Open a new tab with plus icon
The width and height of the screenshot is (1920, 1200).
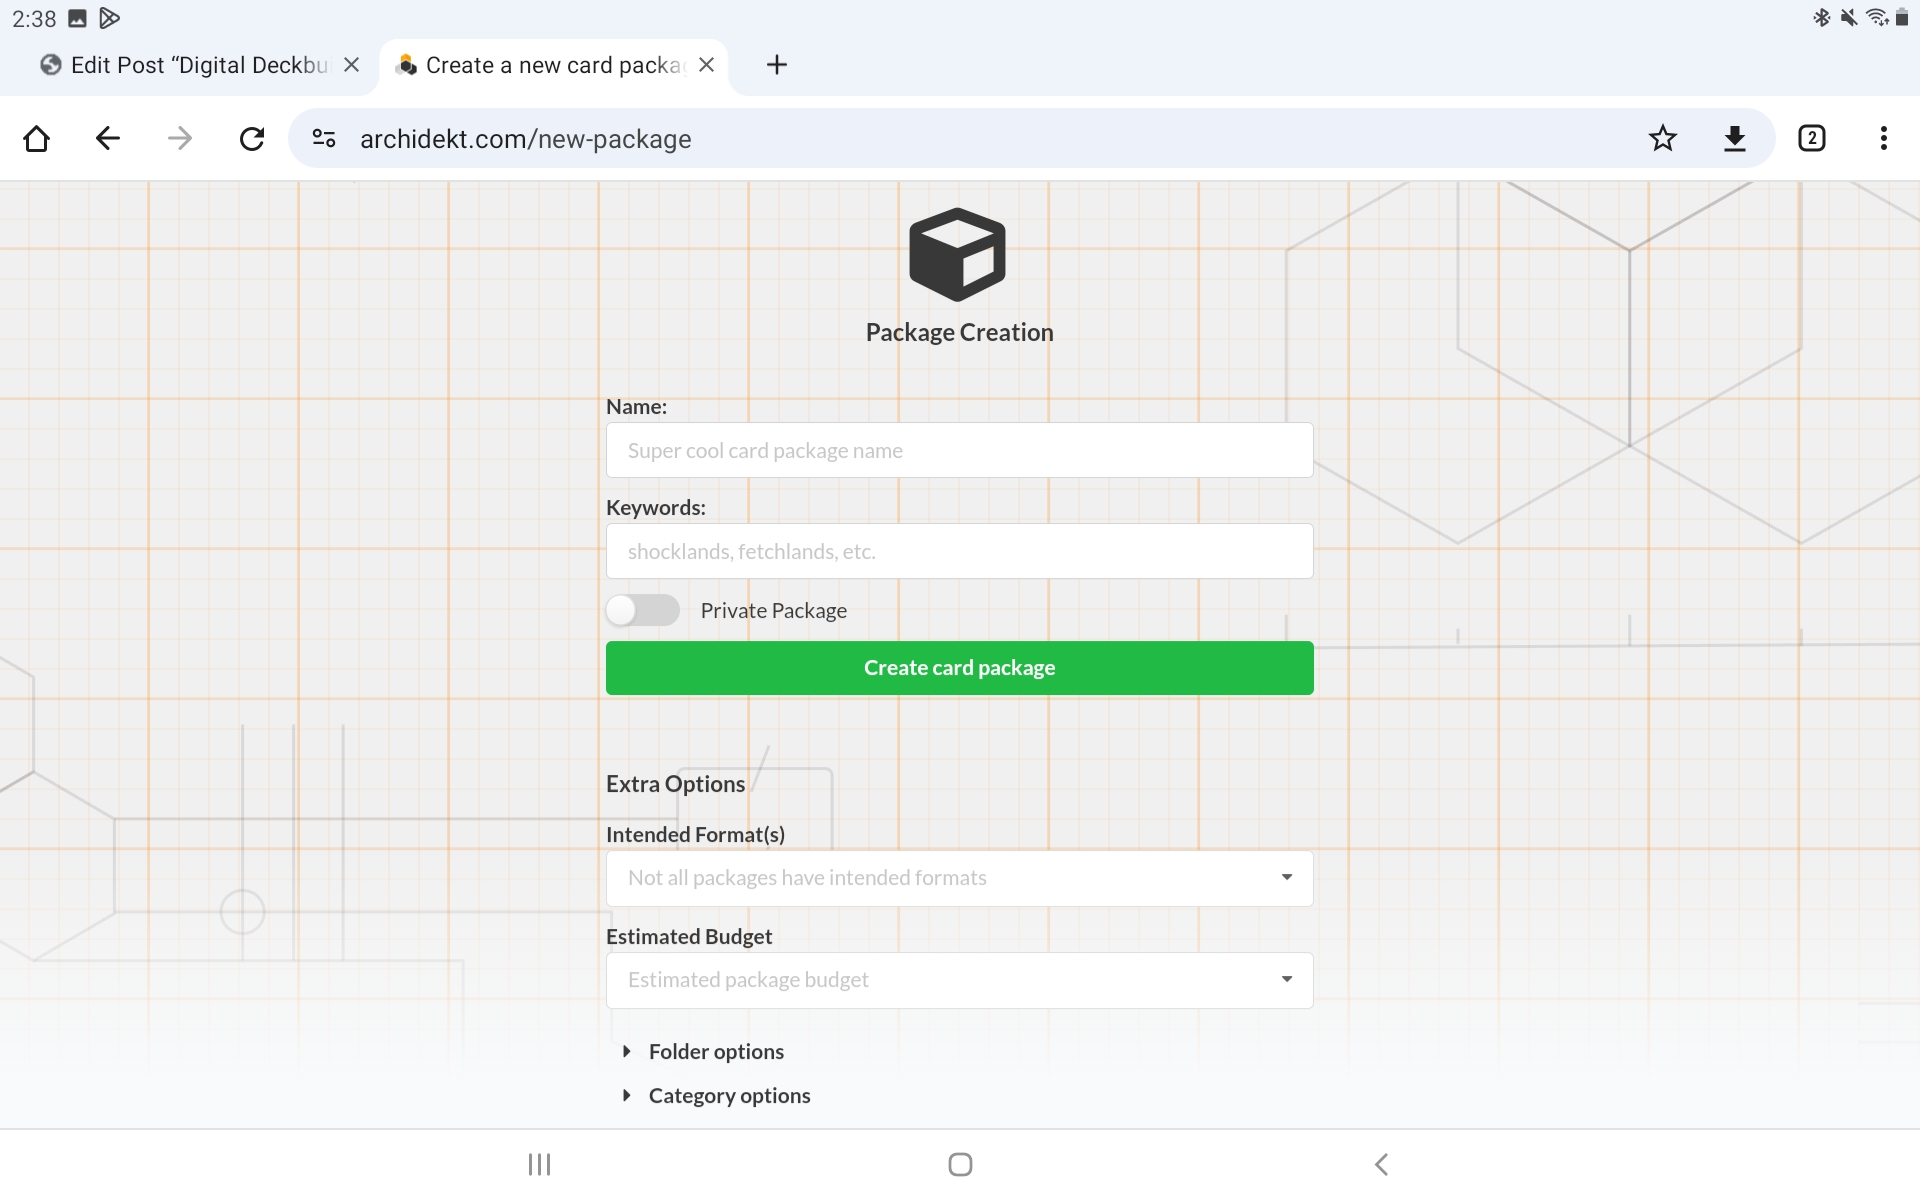pyautogui.click(x=776, y=65)
